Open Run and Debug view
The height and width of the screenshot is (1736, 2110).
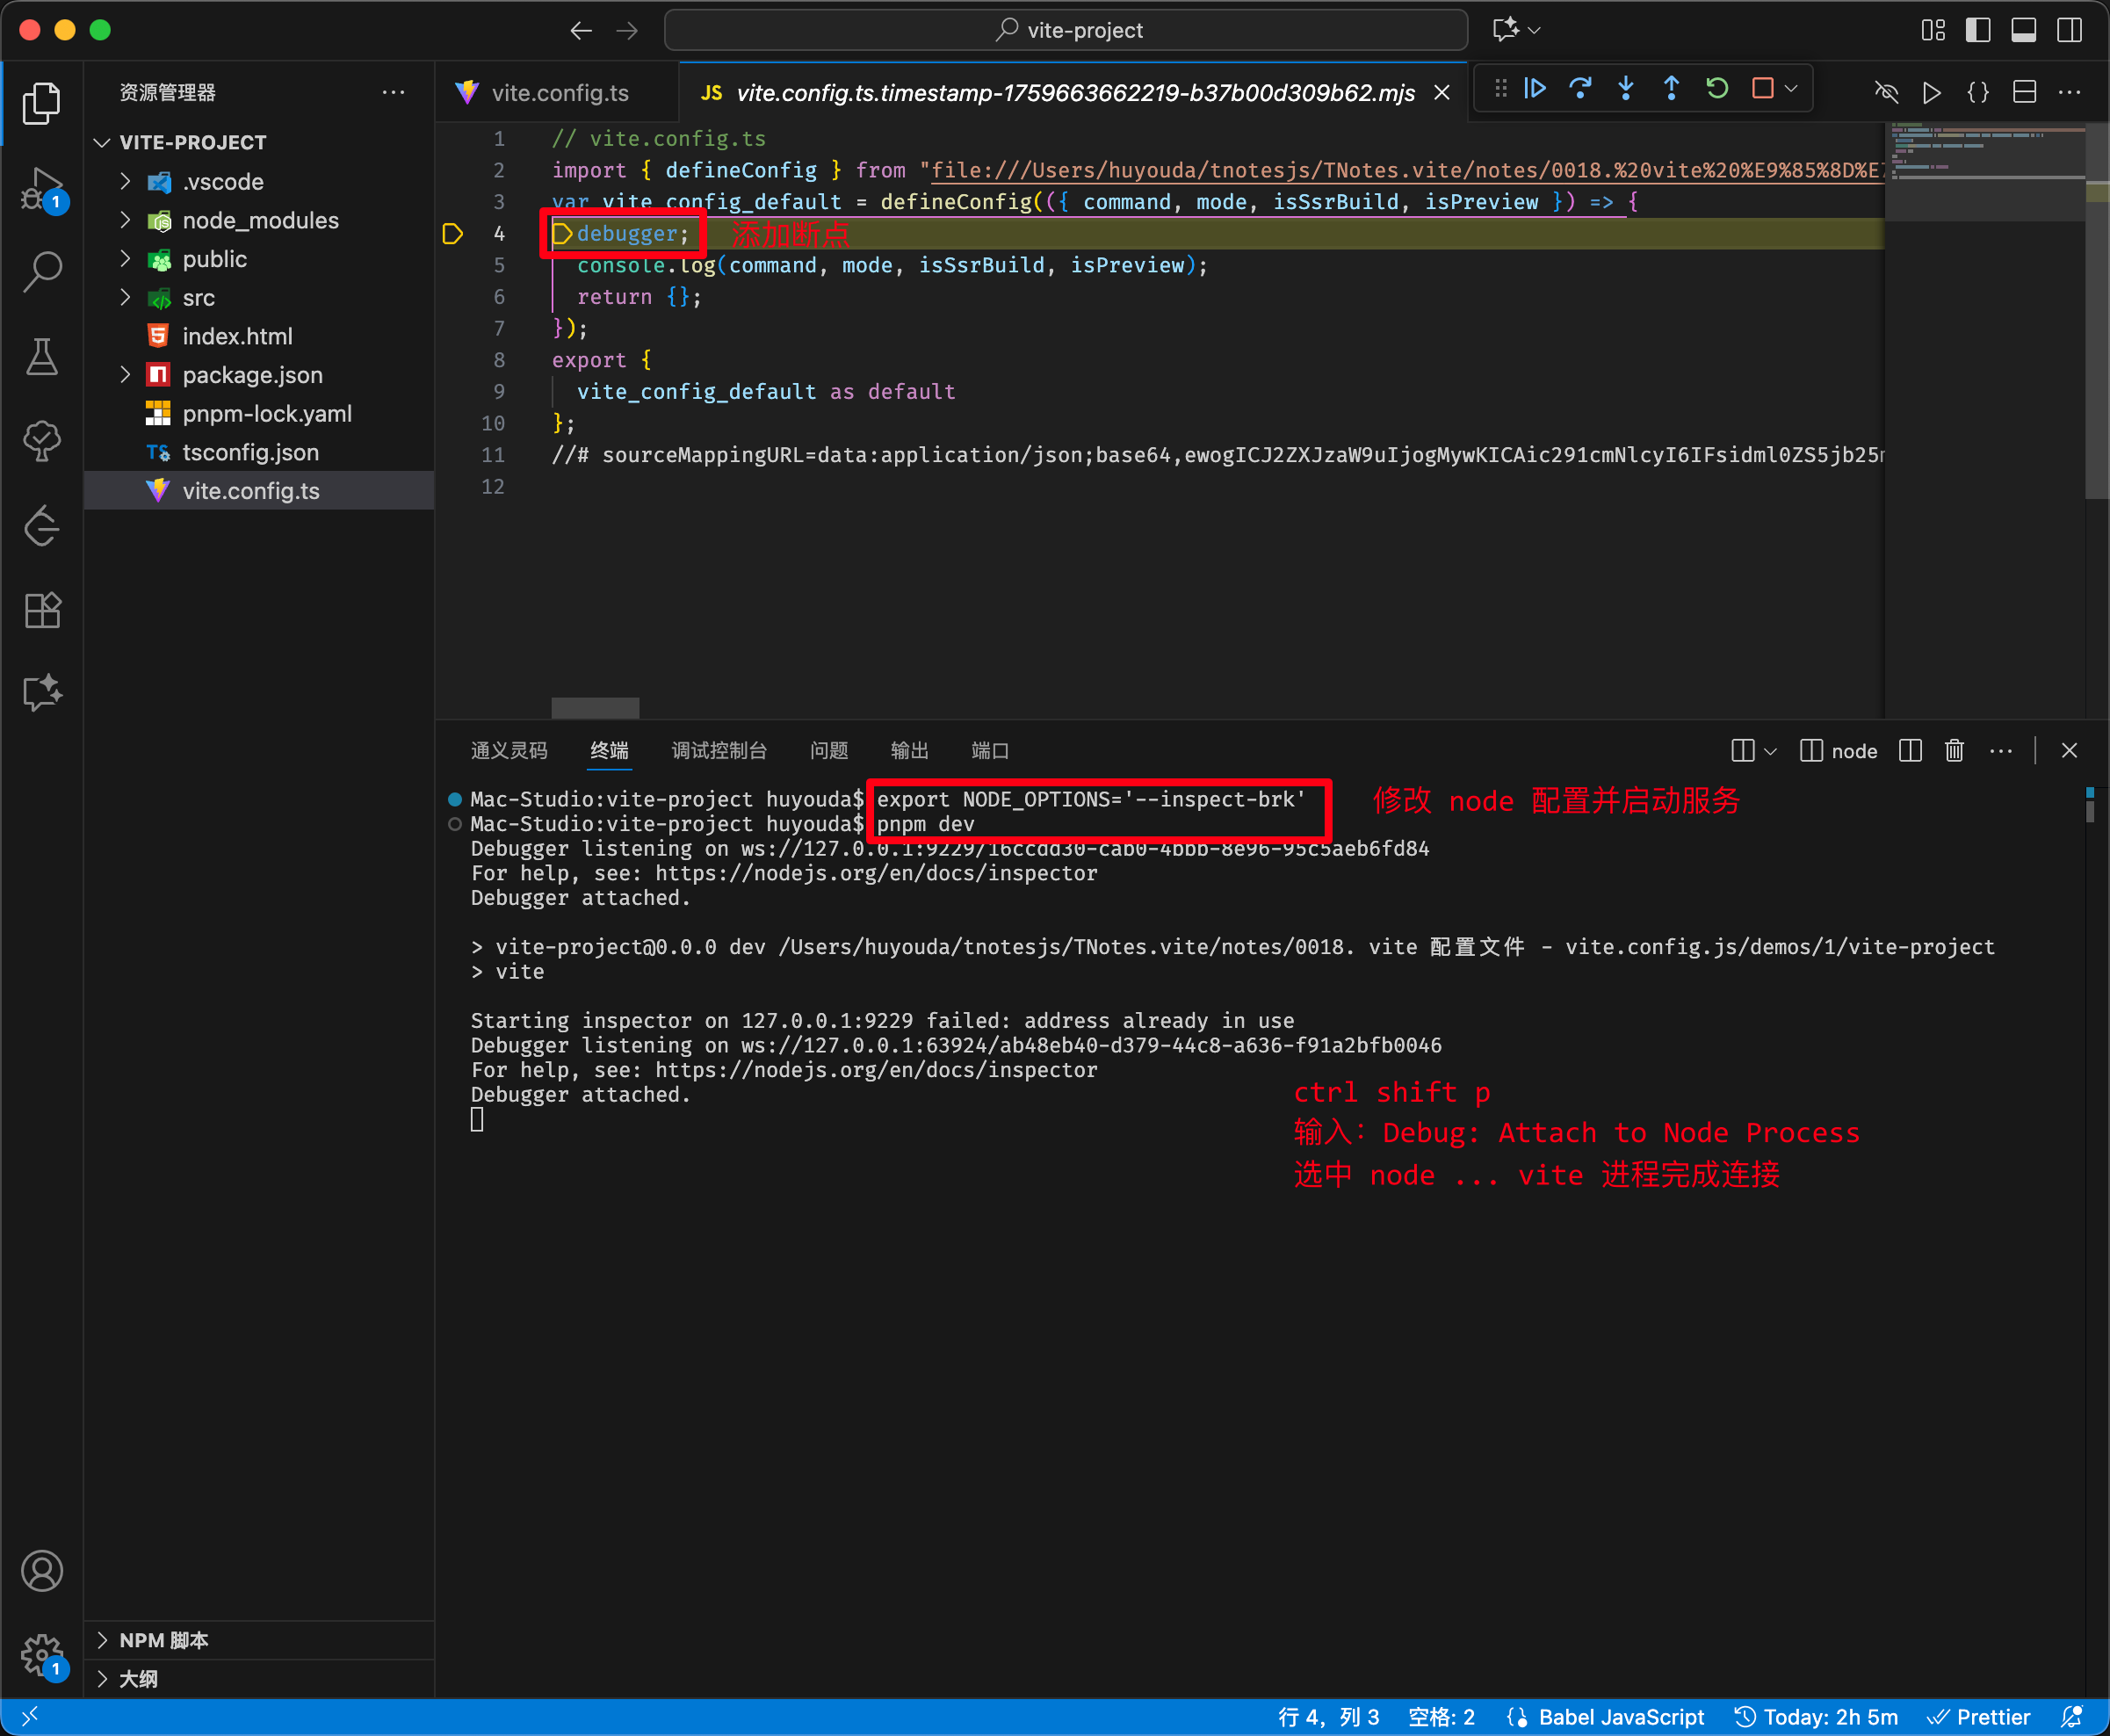click(x=42, y=188)
